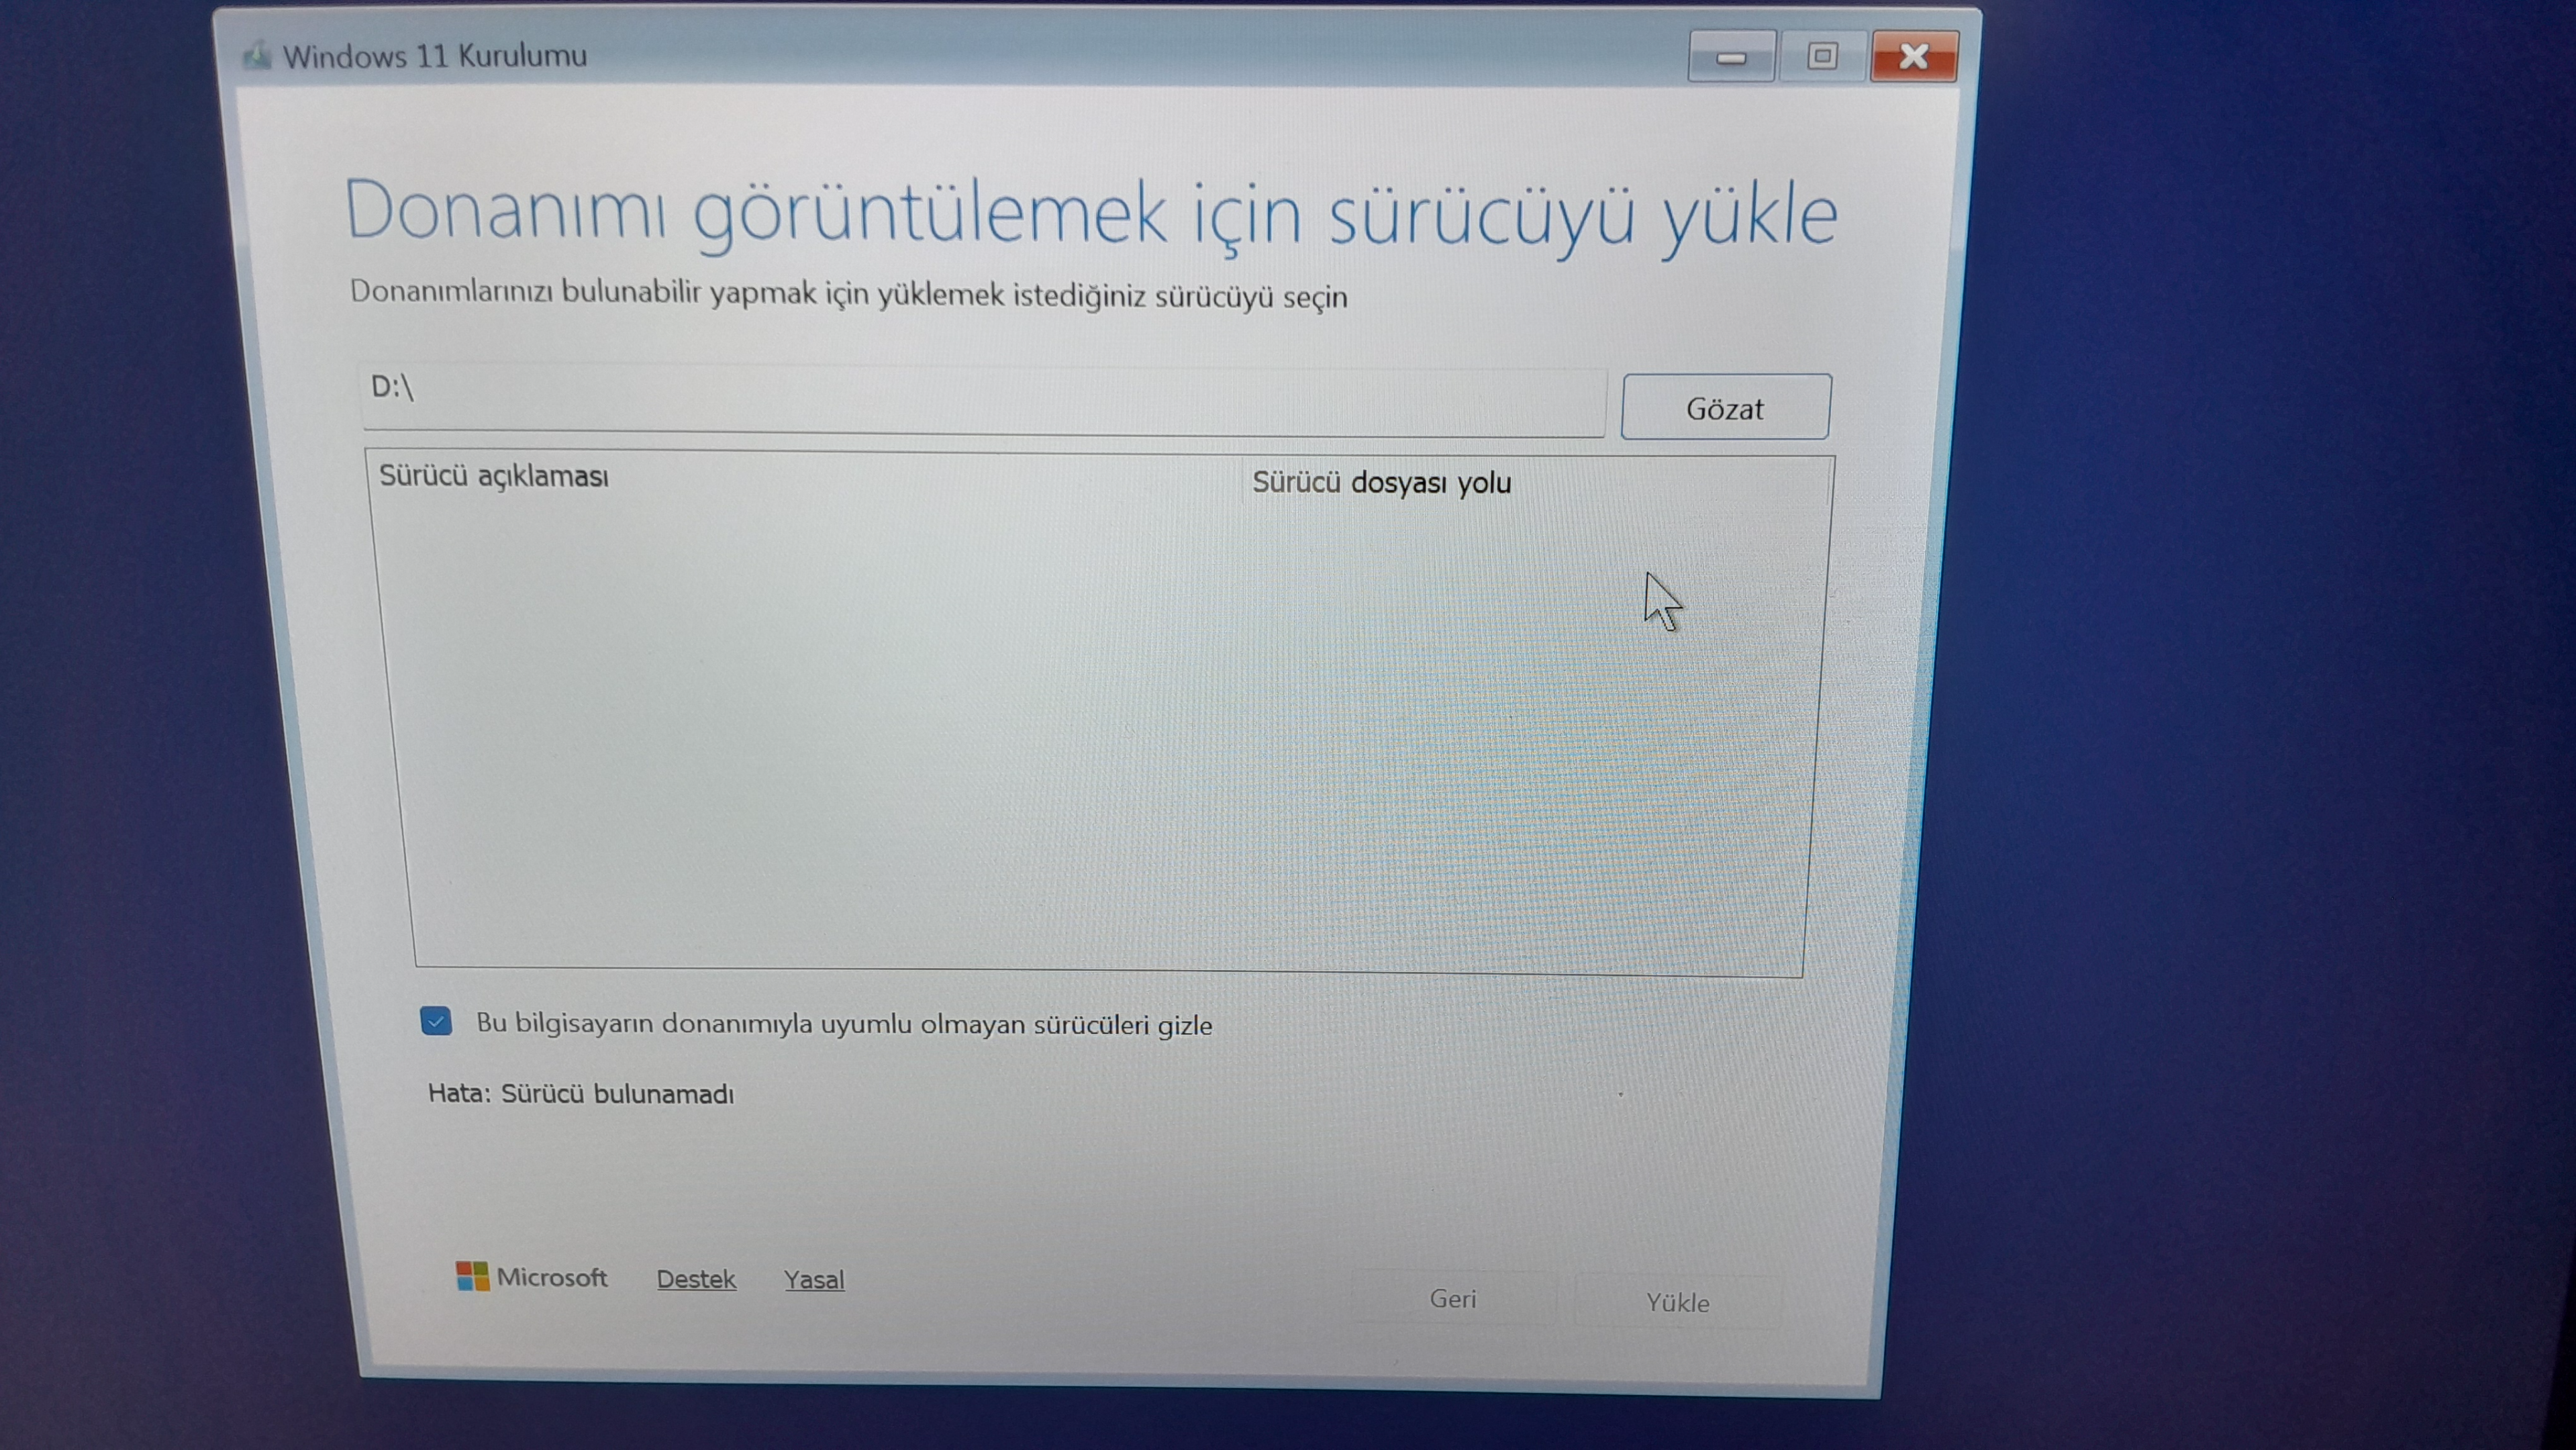Click the Windows 11 Kurulumu title text
The width and height of the screenshot is (2576, 1450).
pyautogui.click(x=435, y=56)
